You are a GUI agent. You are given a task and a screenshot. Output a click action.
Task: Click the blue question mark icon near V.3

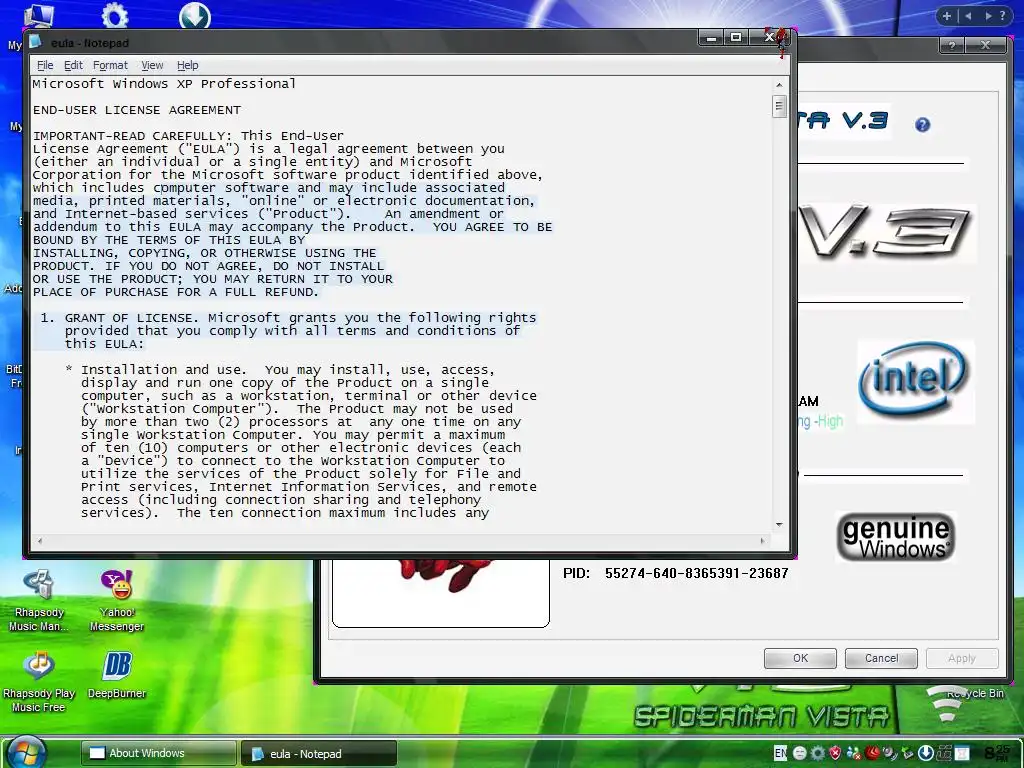922,125
